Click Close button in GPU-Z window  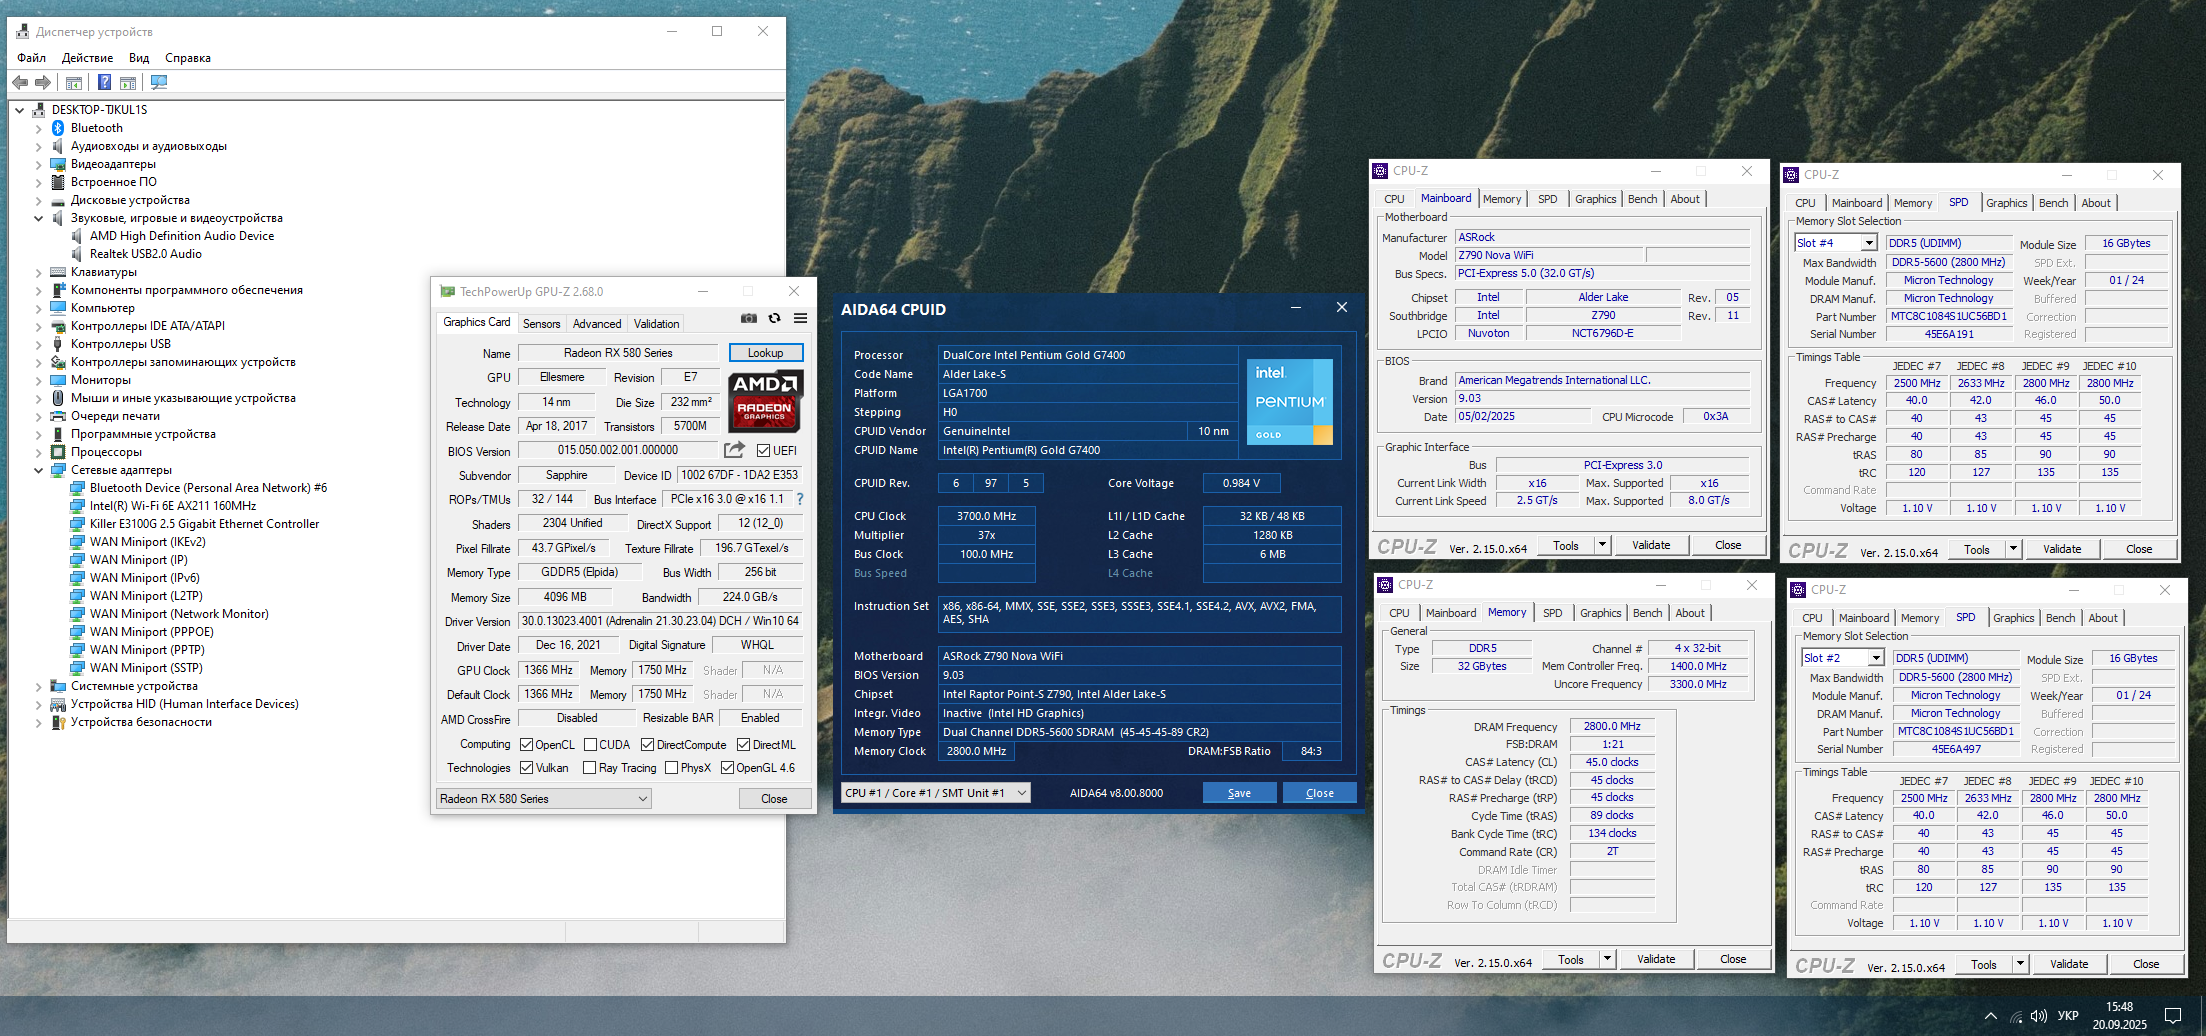tap(774, 799)
